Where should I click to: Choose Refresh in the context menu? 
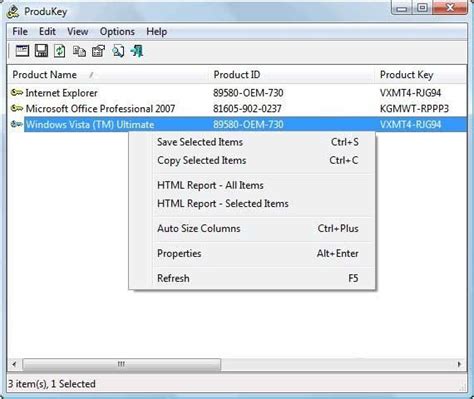point(252,278)
